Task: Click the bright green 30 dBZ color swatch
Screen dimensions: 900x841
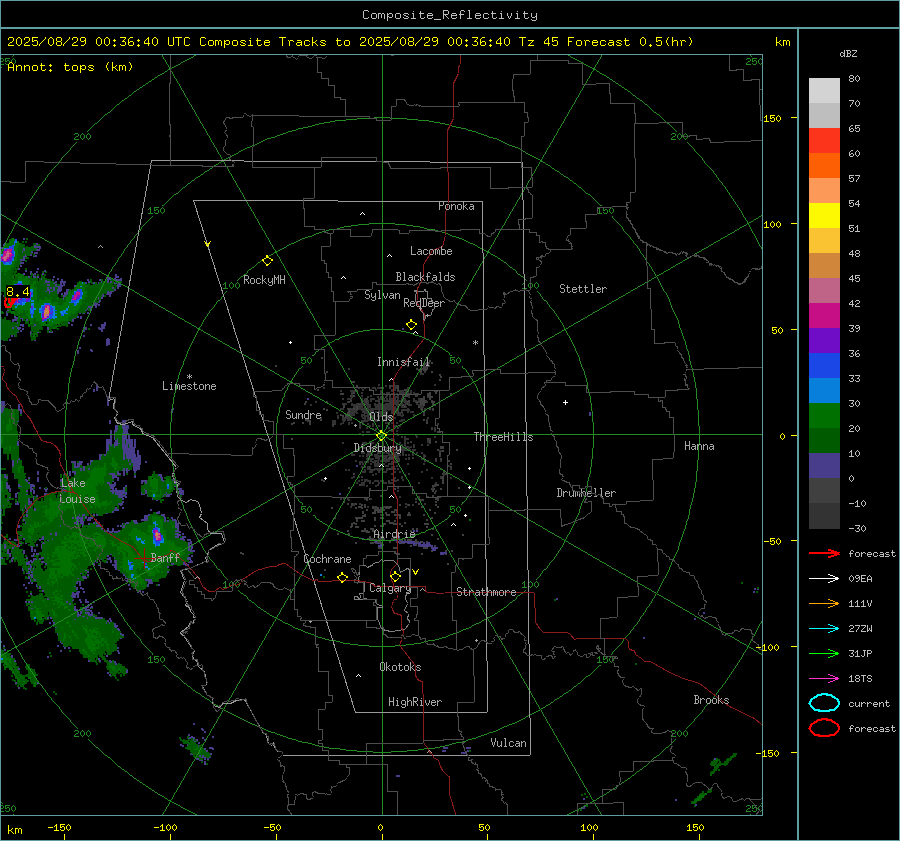Action: (x=824, y=415)
